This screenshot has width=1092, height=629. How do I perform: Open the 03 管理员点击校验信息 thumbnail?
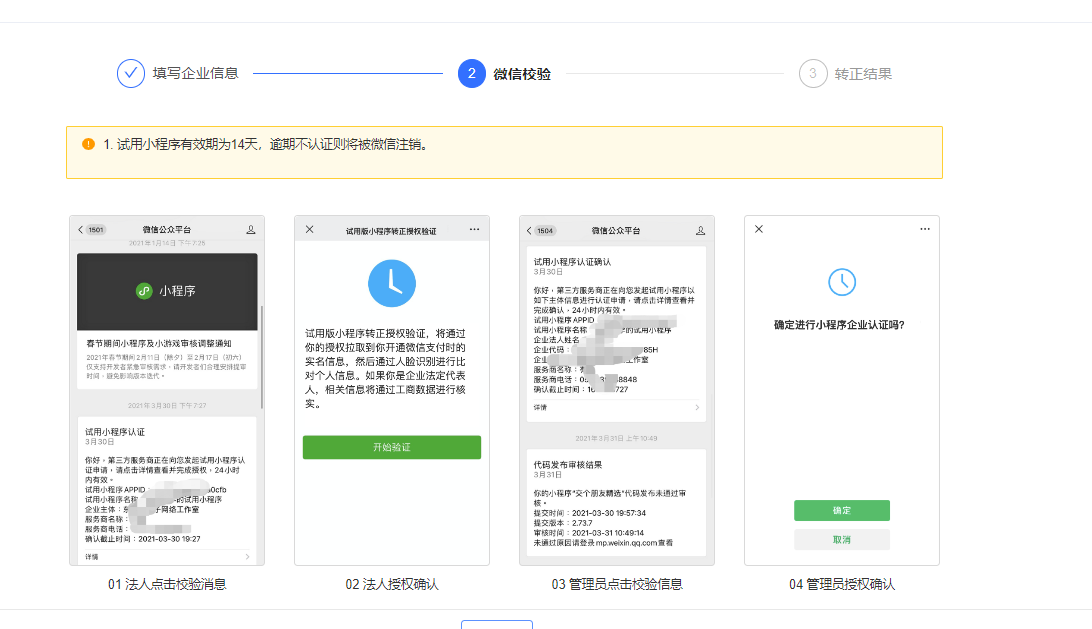[x=617, y=390]
